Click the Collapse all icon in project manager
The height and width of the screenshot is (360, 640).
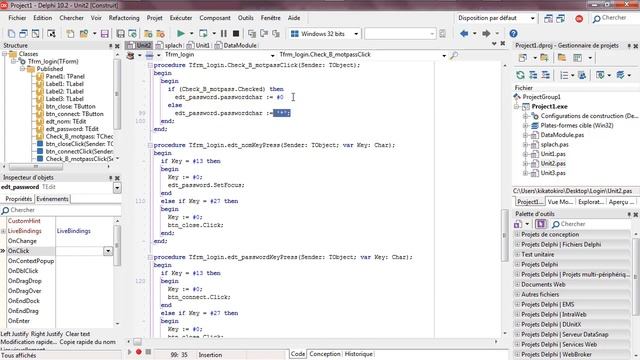pos(546,75)
